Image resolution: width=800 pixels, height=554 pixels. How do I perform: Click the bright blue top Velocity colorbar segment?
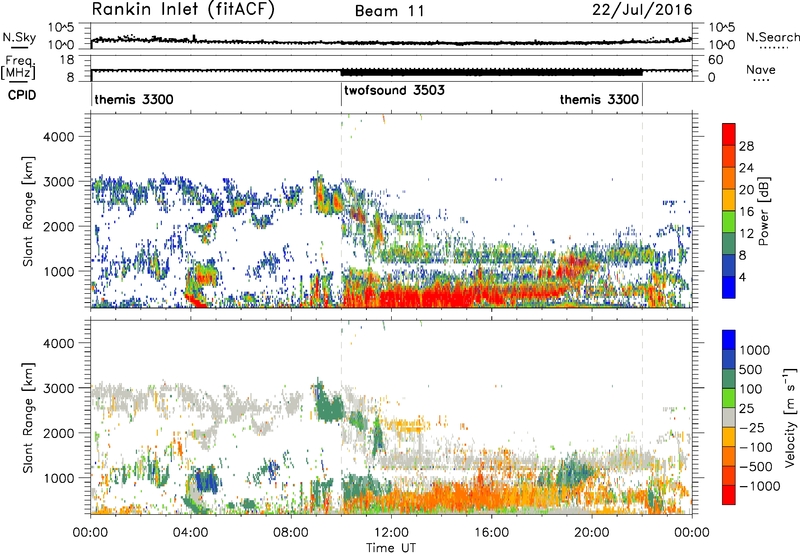[x=729, y=340]
